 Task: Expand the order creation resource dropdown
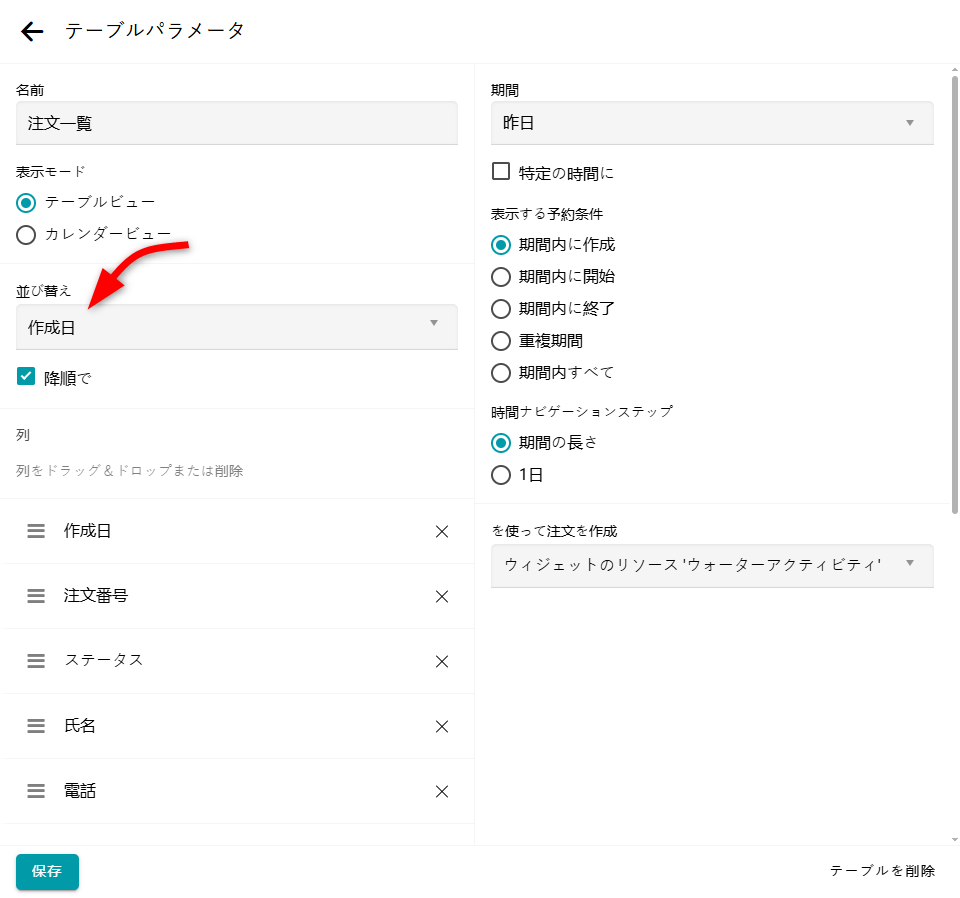(x=711, y=565)
